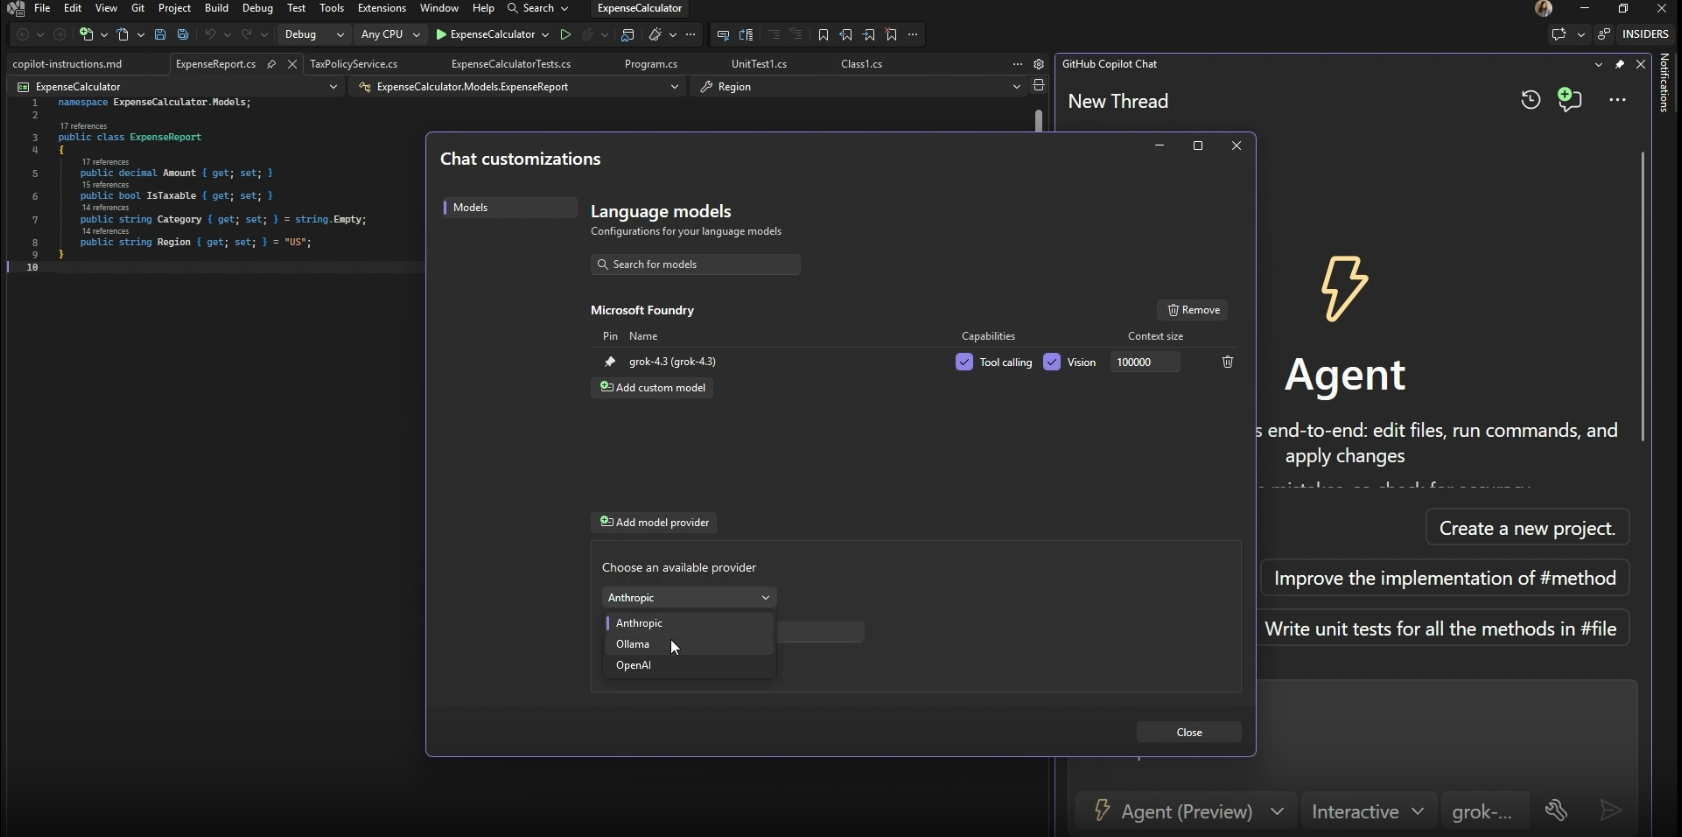
Task: Click the Live Share icon beside INSIDERS
Action: 1604,34
